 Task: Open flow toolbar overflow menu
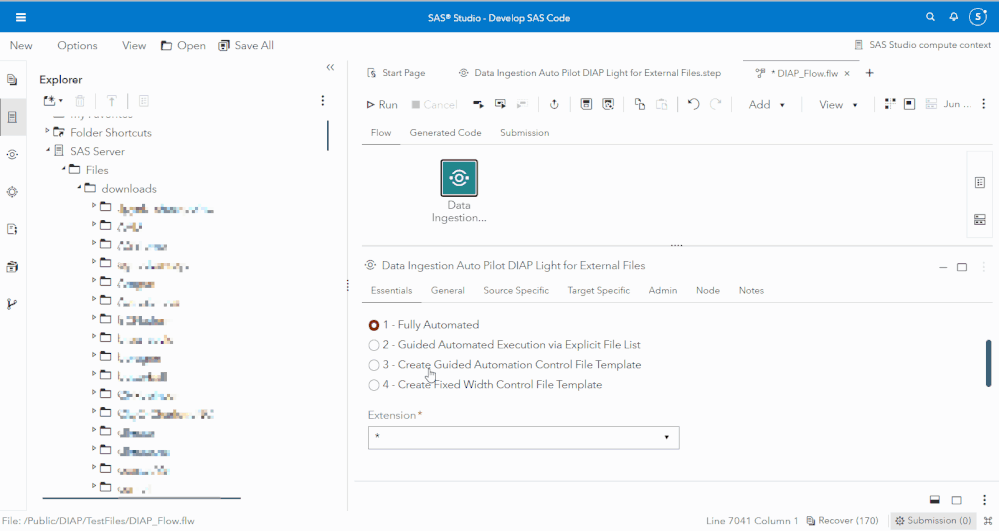[x=984, y=104]
